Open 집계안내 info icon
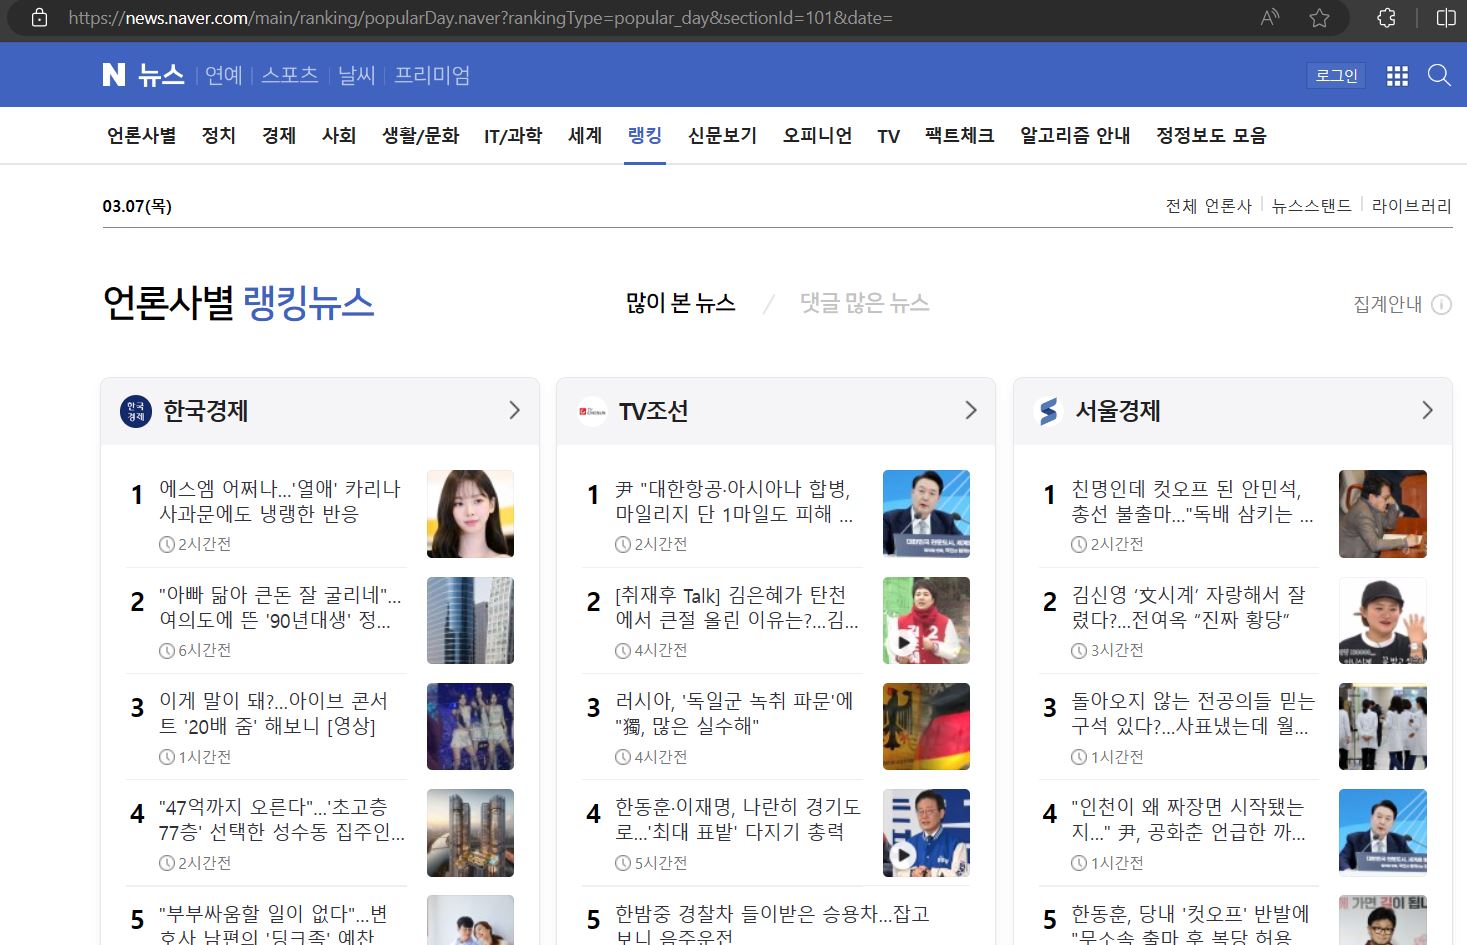Image resolution: width=1467 pixels, height=945 pixels. [1440, 305]
